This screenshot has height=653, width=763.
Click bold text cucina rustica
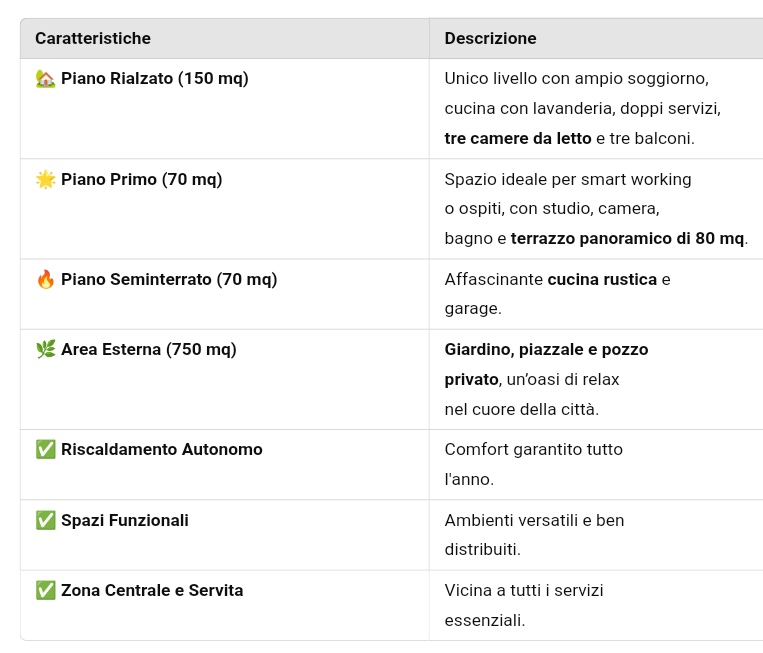[x=602, y=279]
